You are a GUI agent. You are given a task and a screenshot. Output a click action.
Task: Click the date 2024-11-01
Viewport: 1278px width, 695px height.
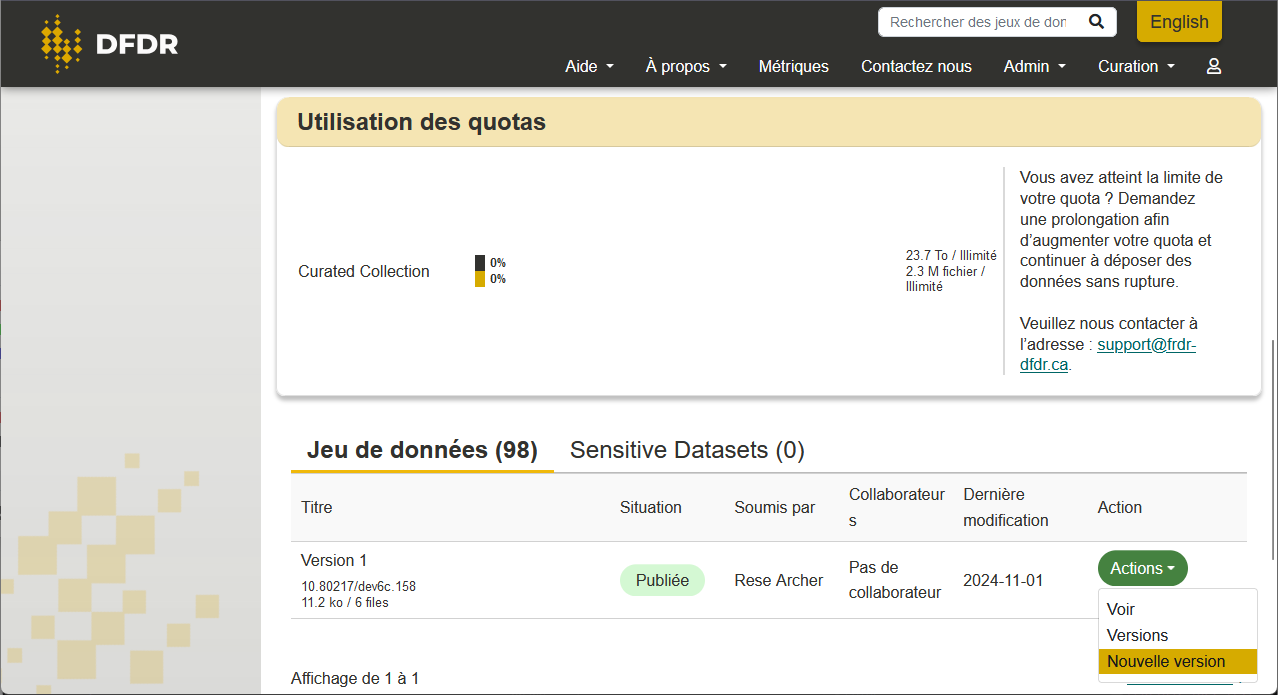pyautogui.click(x=1004, y=580)
